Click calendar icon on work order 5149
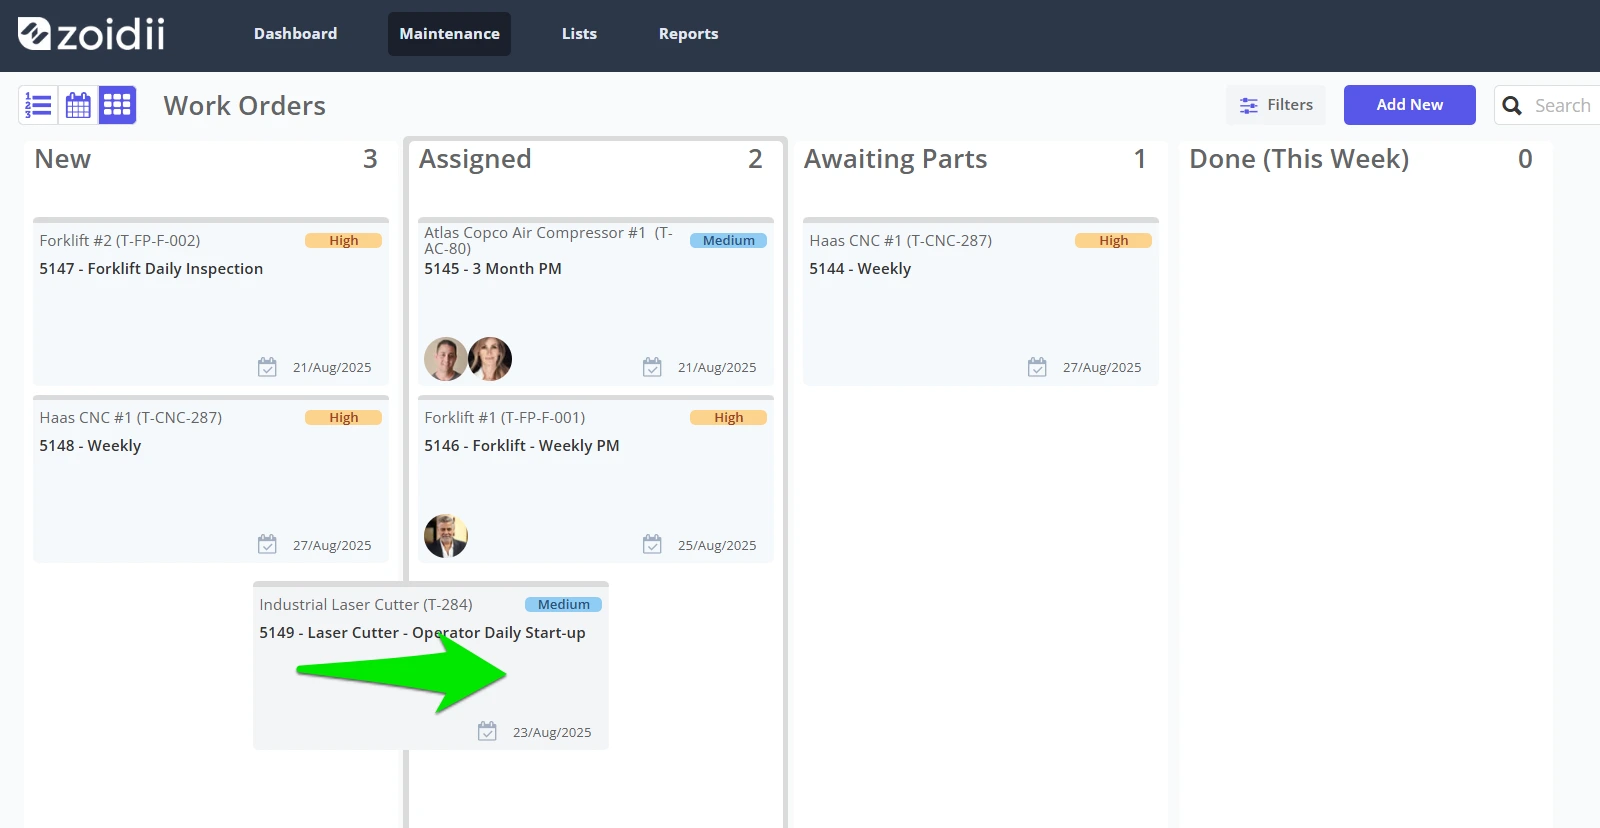 point(487,731)
